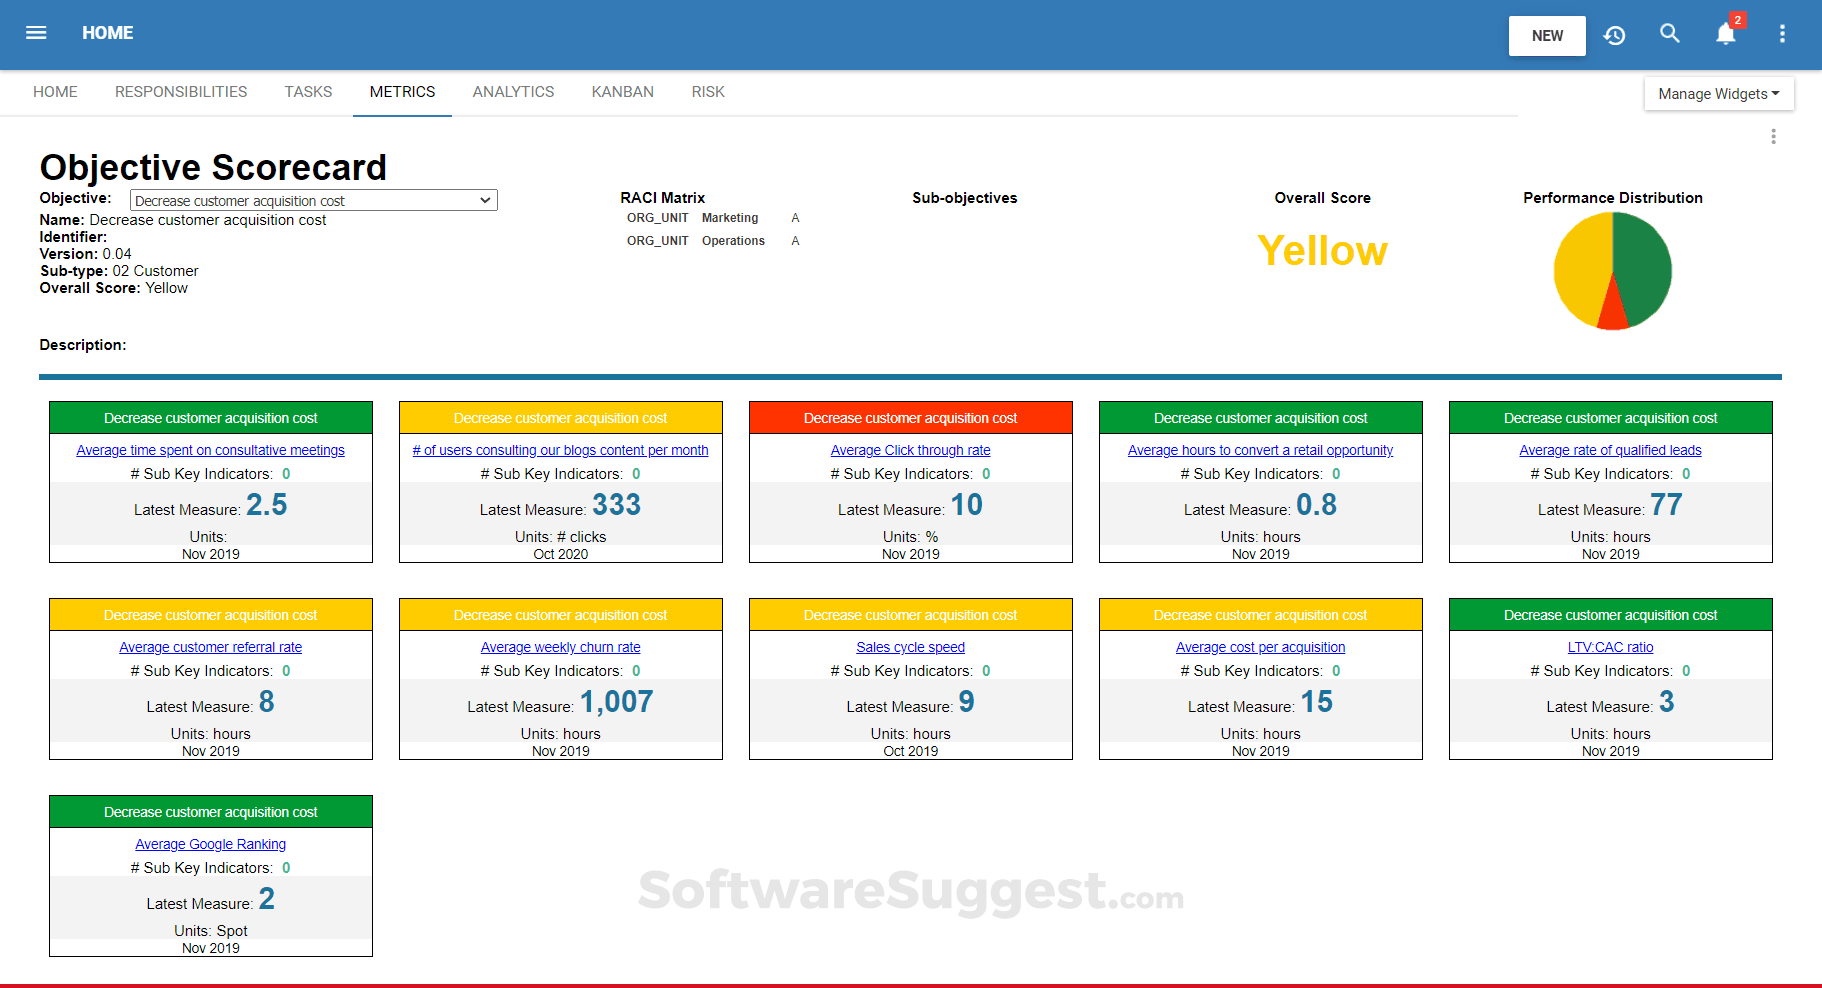The image size is (1822, 988).
Task: Click the LTV:CAC ratio metric link
Action: point(1610,647)
